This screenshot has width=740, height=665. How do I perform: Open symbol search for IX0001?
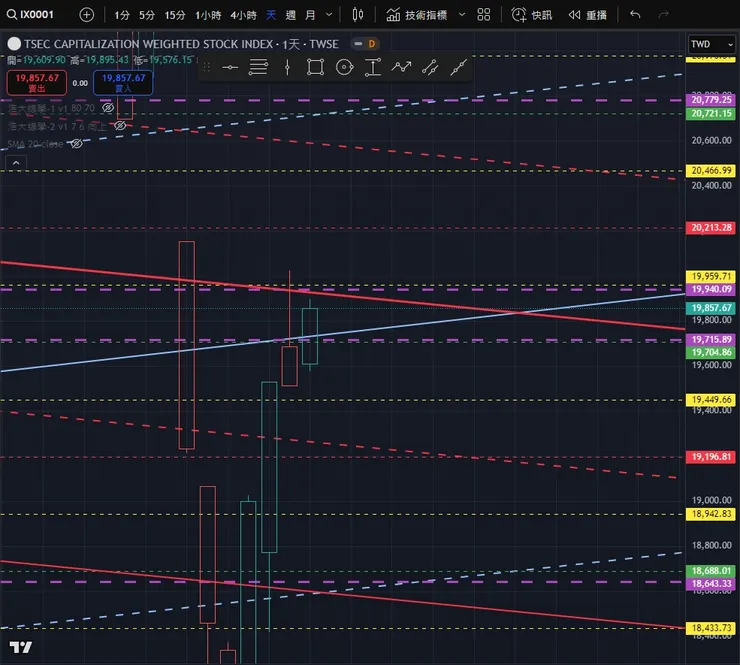[31, 15]
